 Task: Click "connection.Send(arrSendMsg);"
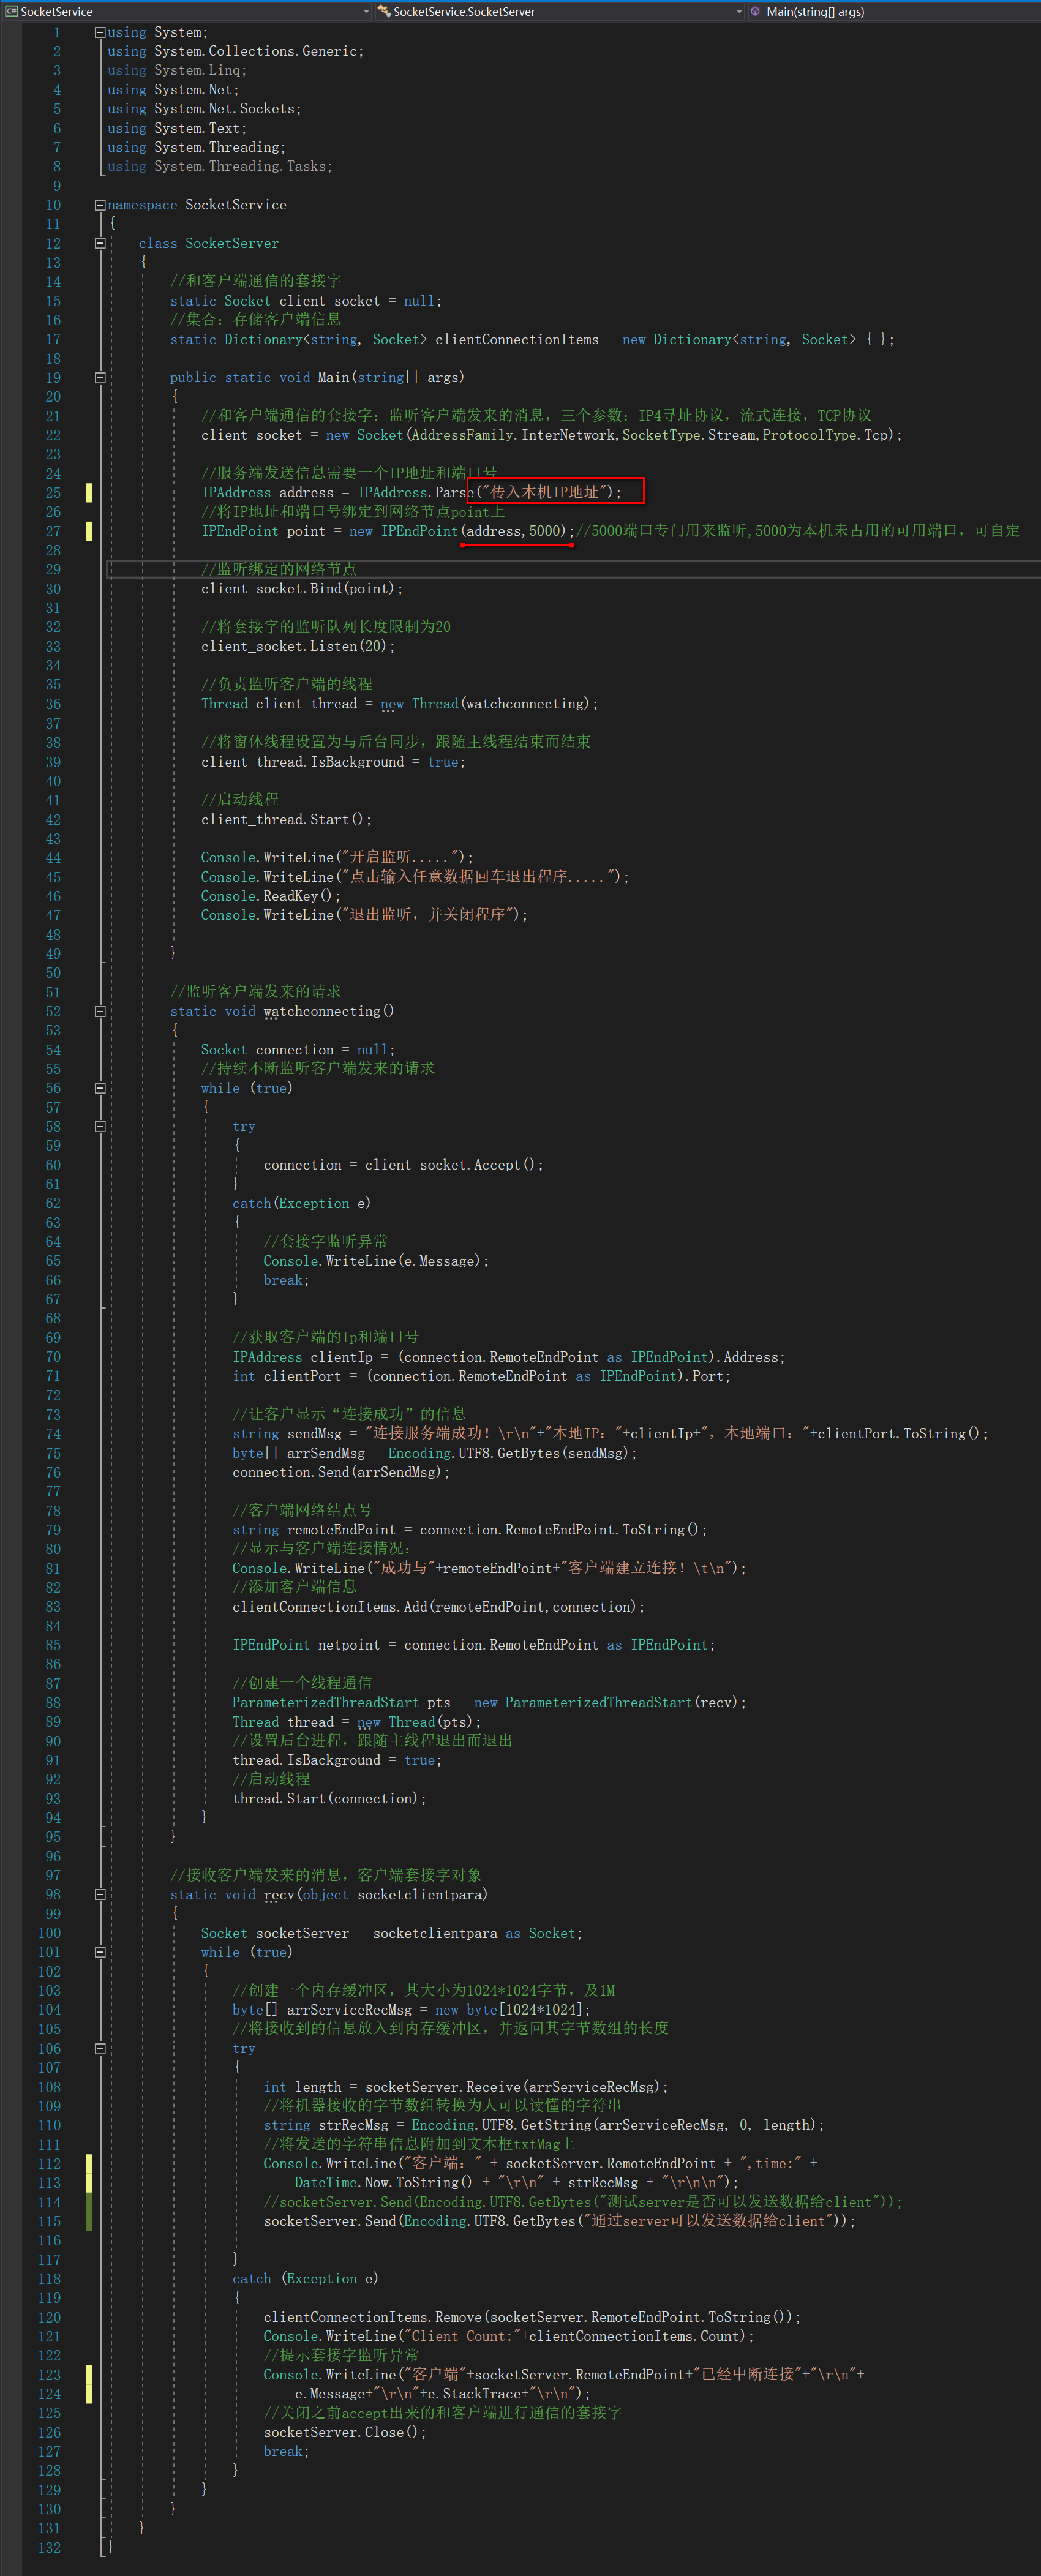(x=341, y=1472)
